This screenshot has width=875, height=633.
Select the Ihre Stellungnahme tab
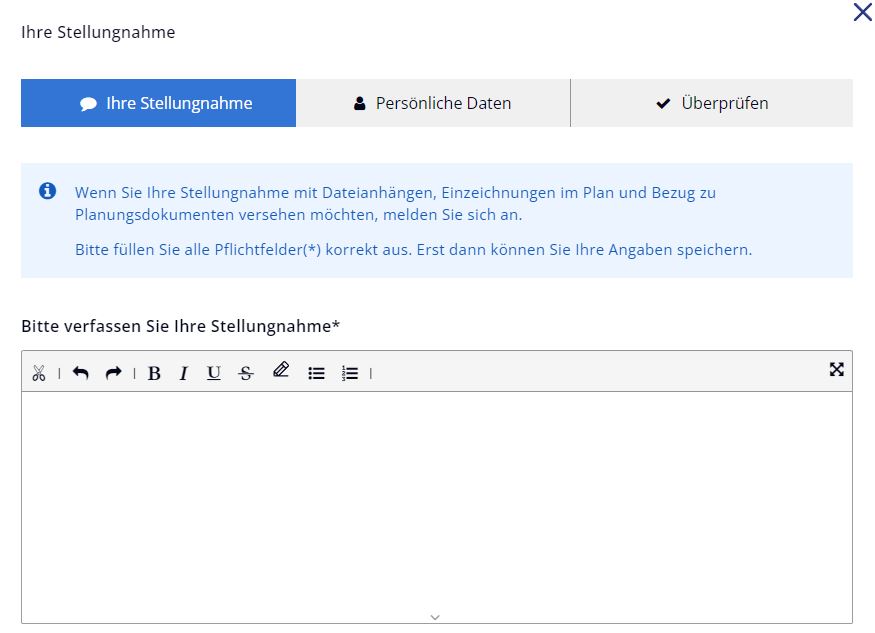tap(158, 101)
